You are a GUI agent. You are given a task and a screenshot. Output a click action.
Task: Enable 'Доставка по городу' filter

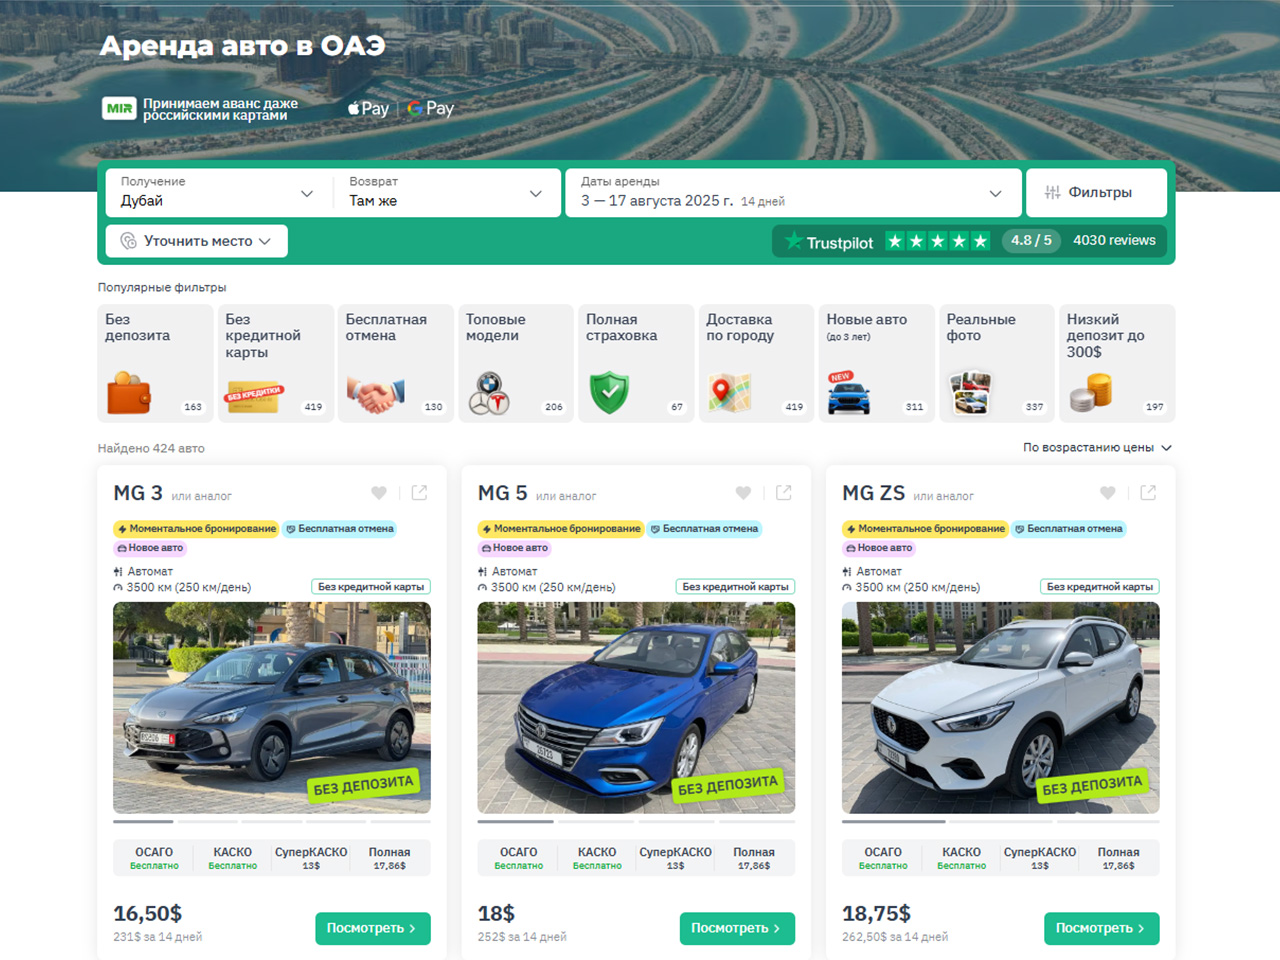pyautogui.click(x=756, y=363)
